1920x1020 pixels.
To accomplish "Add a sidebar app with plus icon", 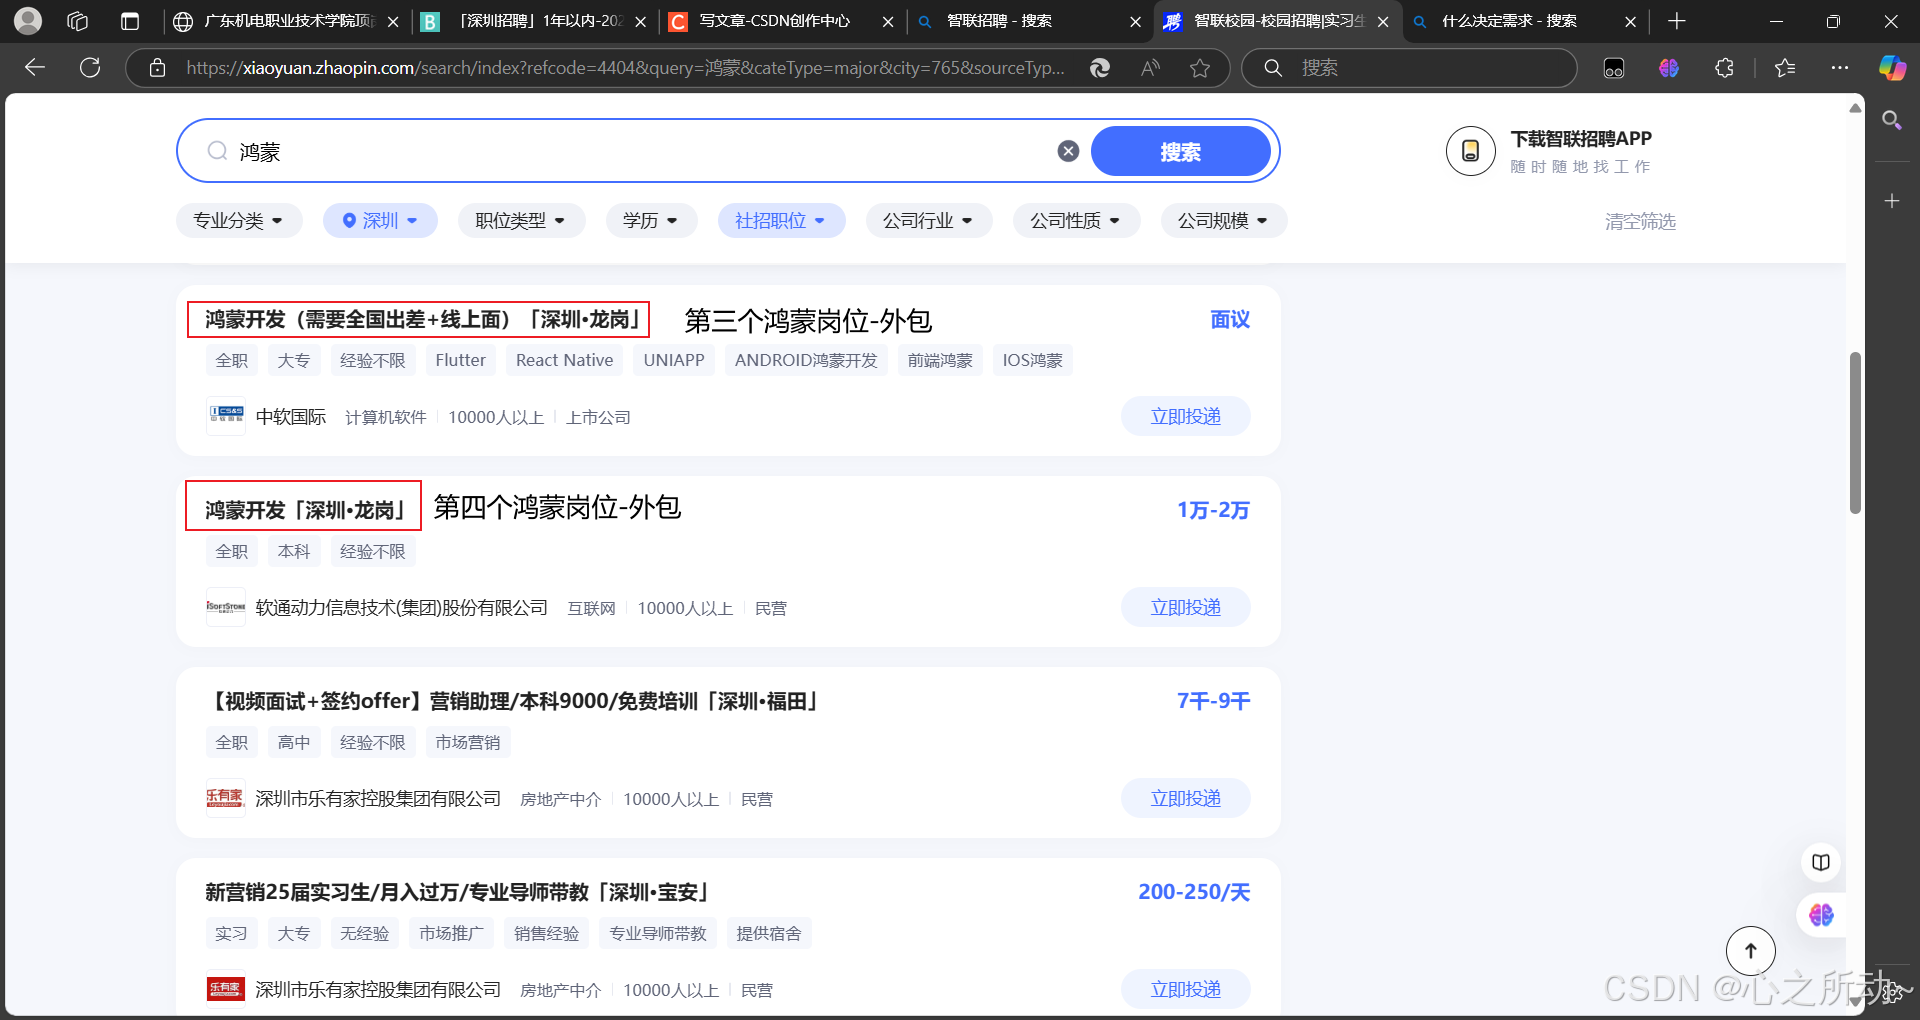I will coord(1892,201).
